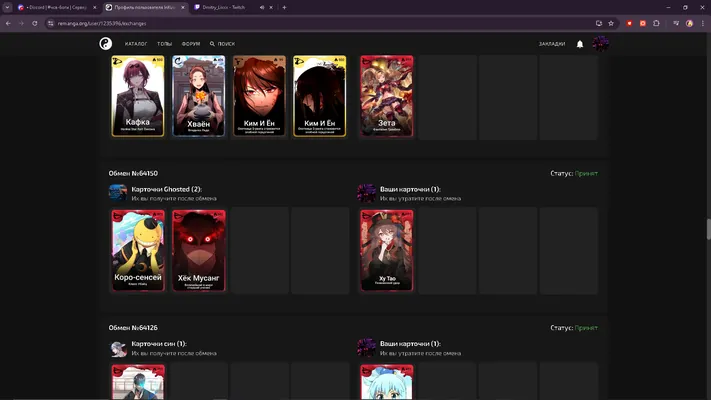Click the Remanga yin-yang logo
The height and width of the screenshot is (400, 711).
[x=106, y=44]
